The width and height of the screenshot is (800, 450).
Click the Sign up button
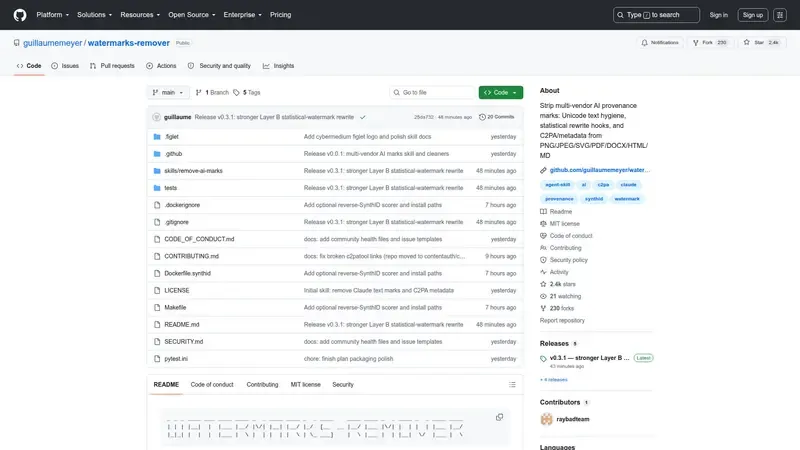[753, 15]
